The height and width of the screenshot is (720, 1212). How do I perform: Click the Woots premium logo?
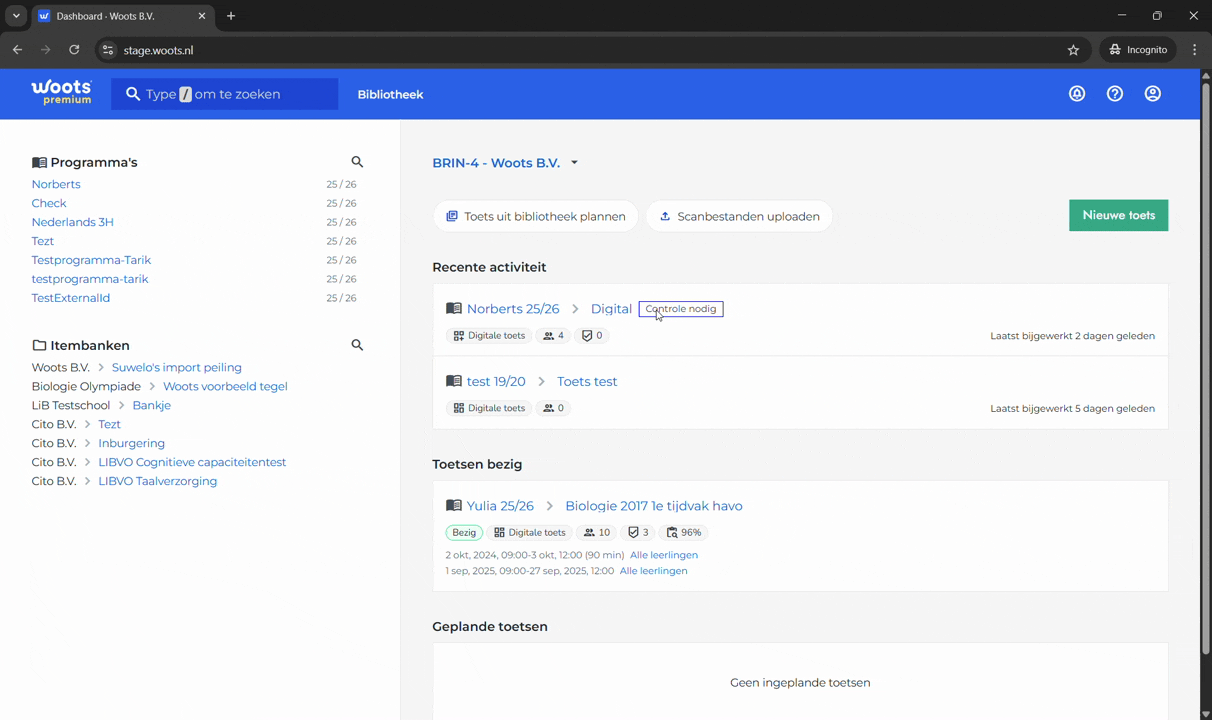coord(61,93)
